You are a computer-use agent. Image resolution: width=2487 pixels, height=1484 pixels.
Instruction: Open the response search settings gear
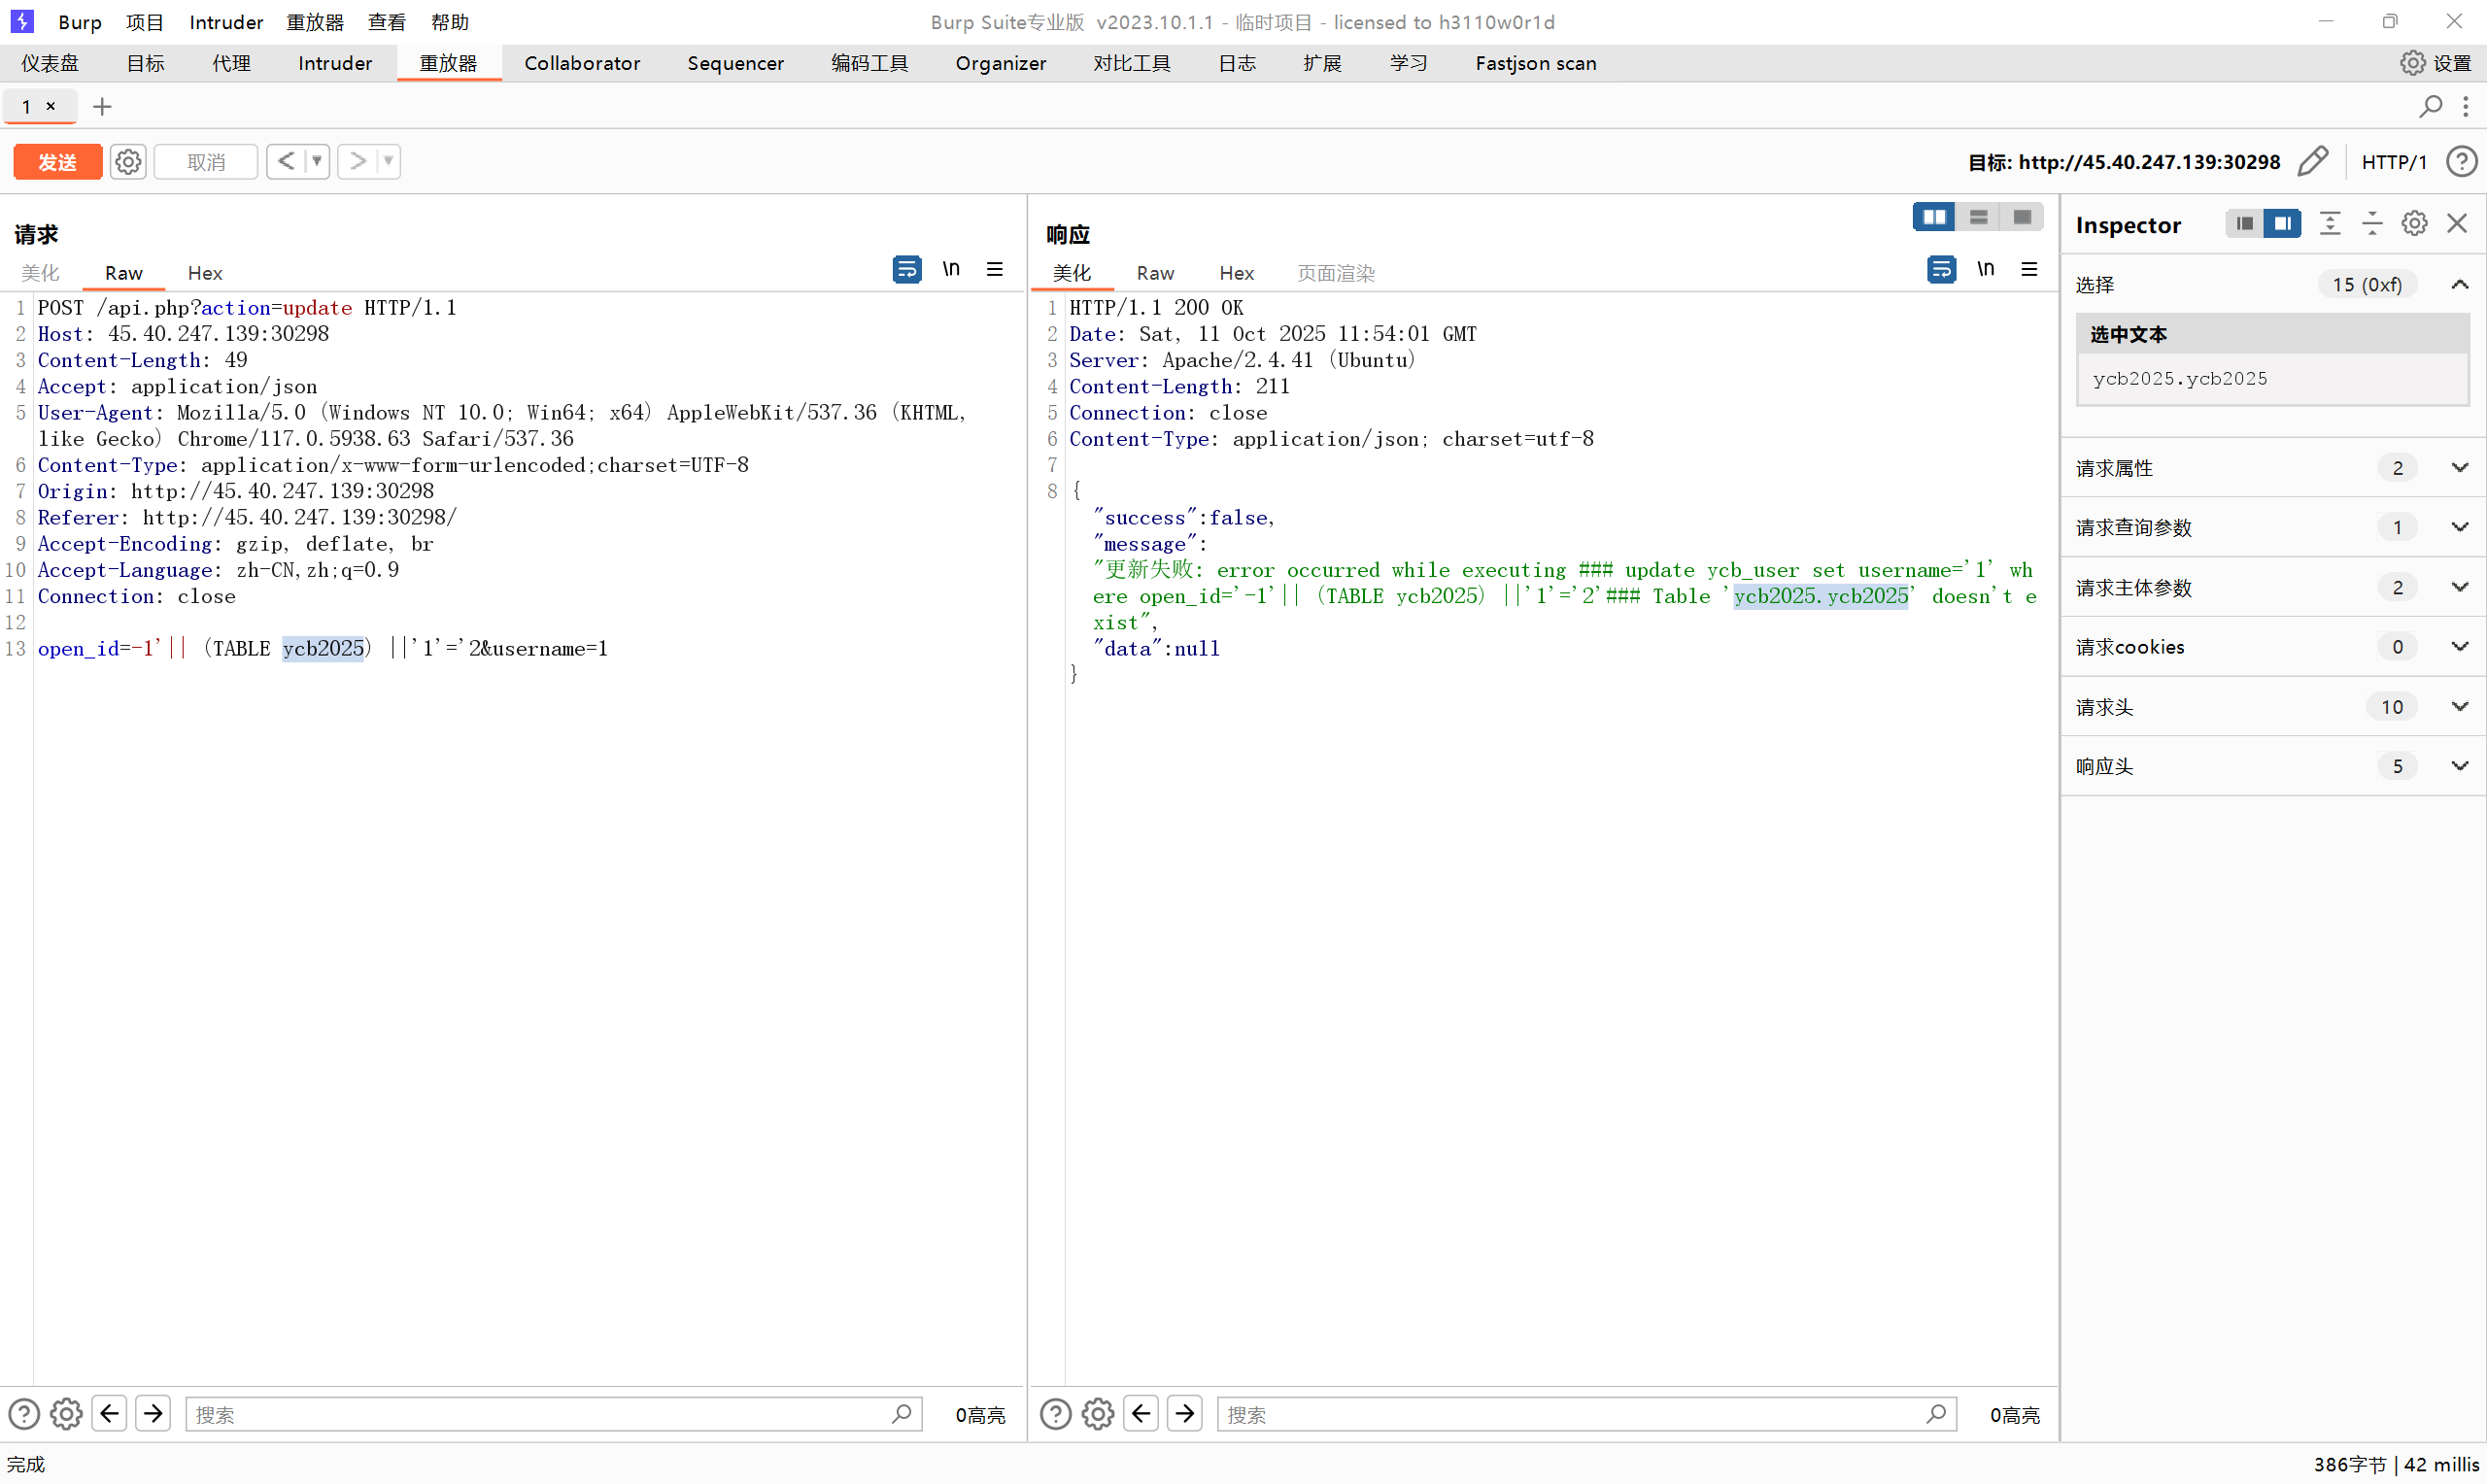pyautogui.click(x=1098, y=1414)
